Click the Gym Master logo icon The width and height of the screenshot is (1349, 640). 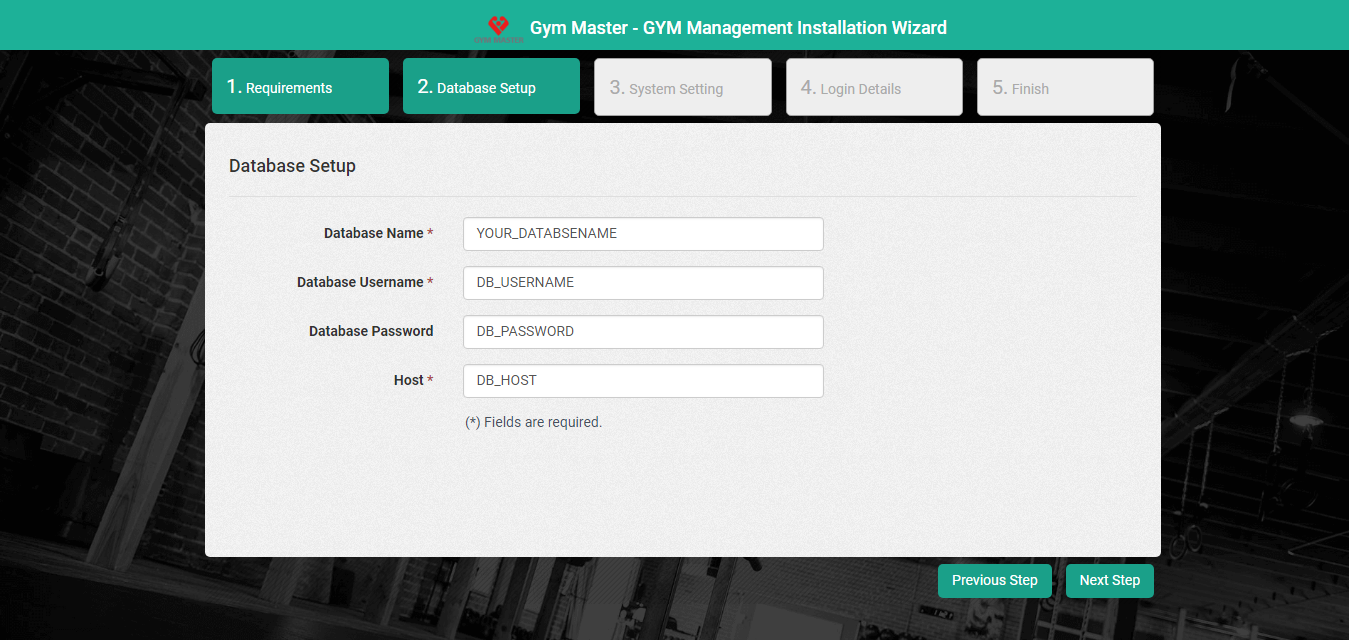pyautogui.click(x=498, y=27)
